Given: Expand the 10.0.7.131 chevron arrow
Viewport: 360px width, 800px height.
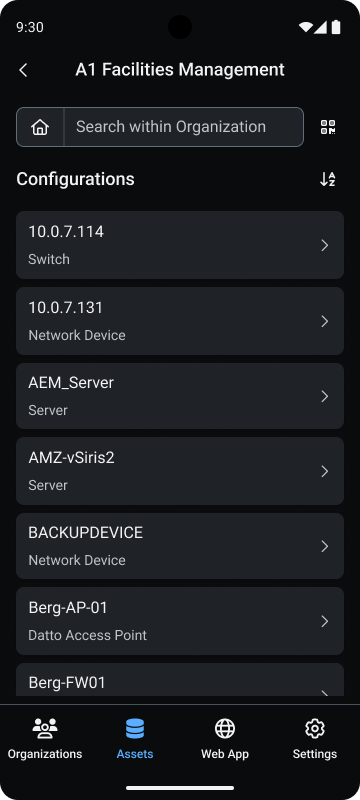Looking at the screenshot, I should click(x=325, y=321).
